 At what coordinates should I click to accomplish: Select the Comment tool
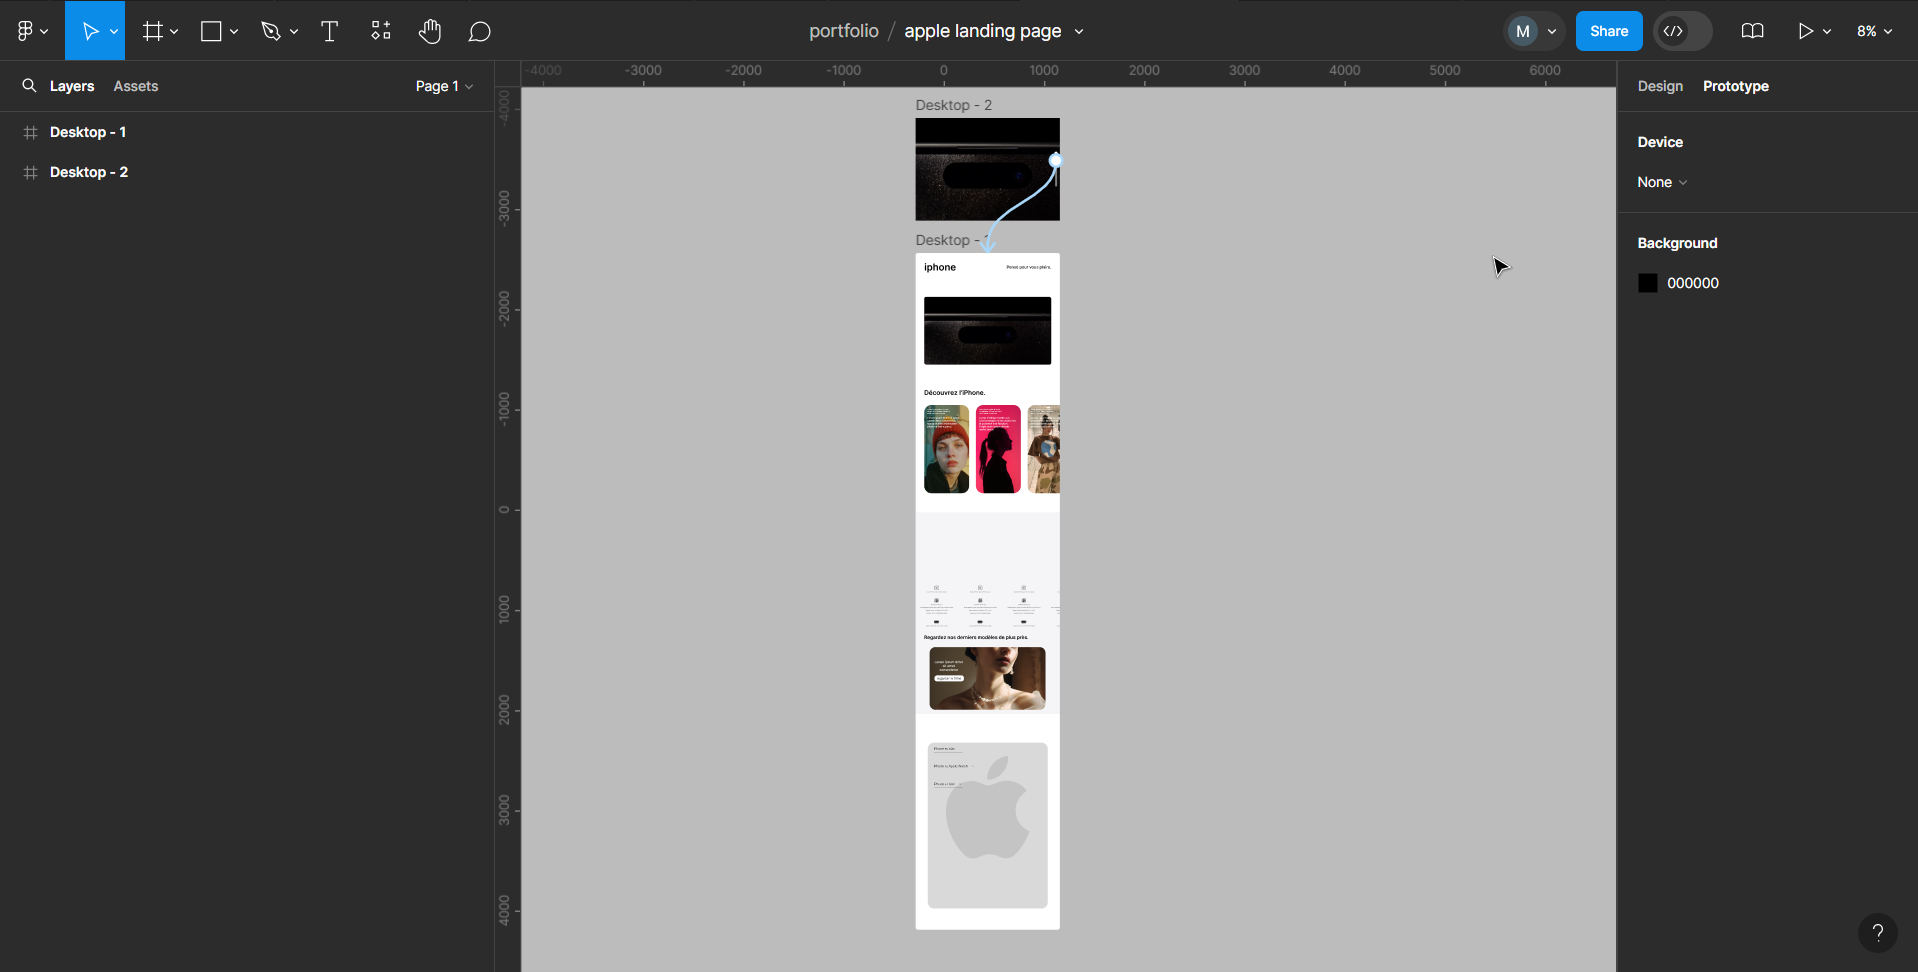[x=480, y=31]
